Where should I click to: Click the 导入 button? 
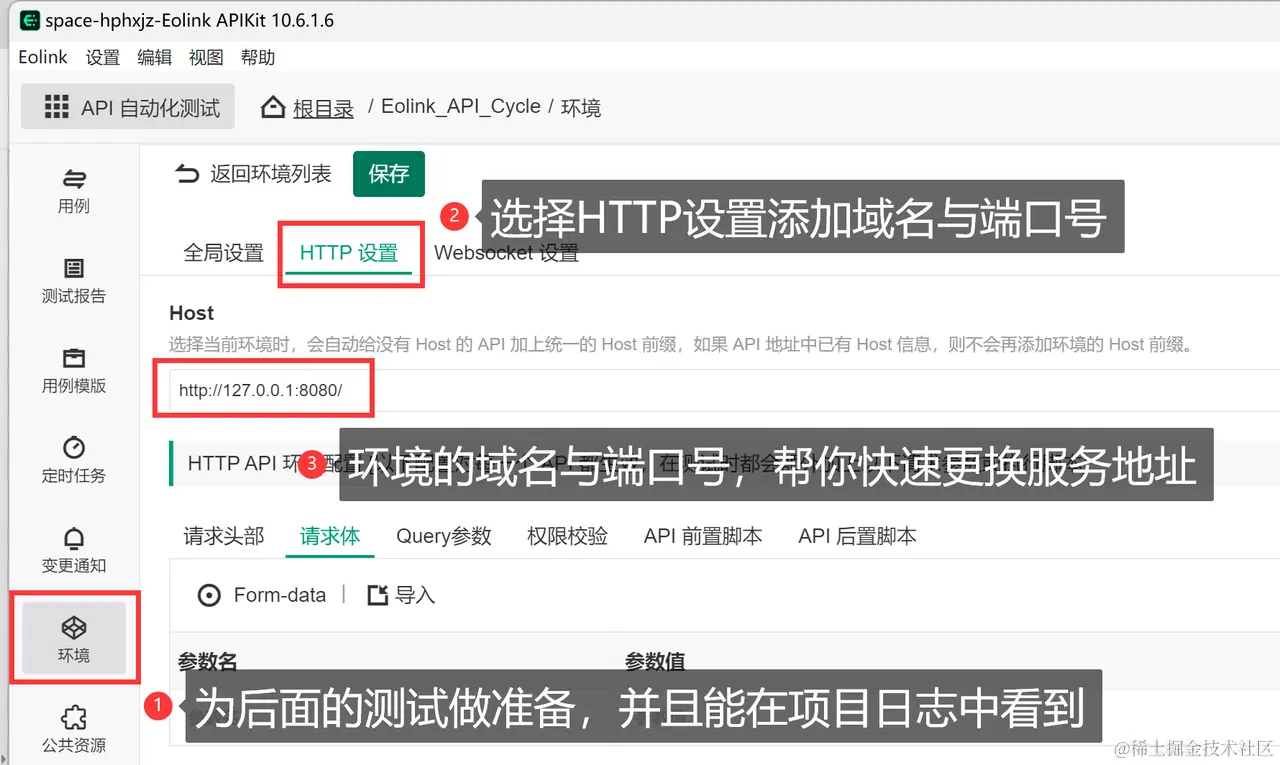coord(401,595)
